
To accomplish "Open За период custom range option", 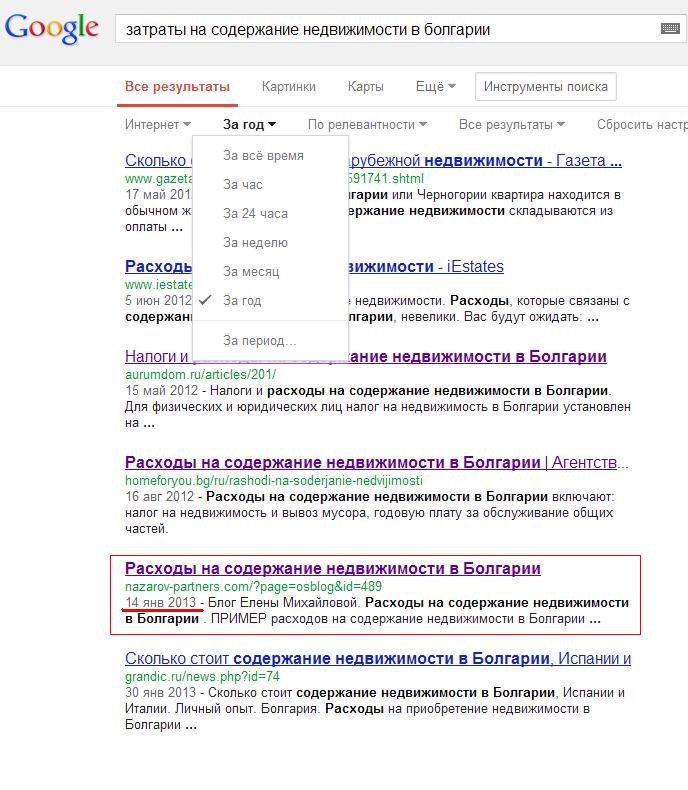I will (x=259, y=341).
